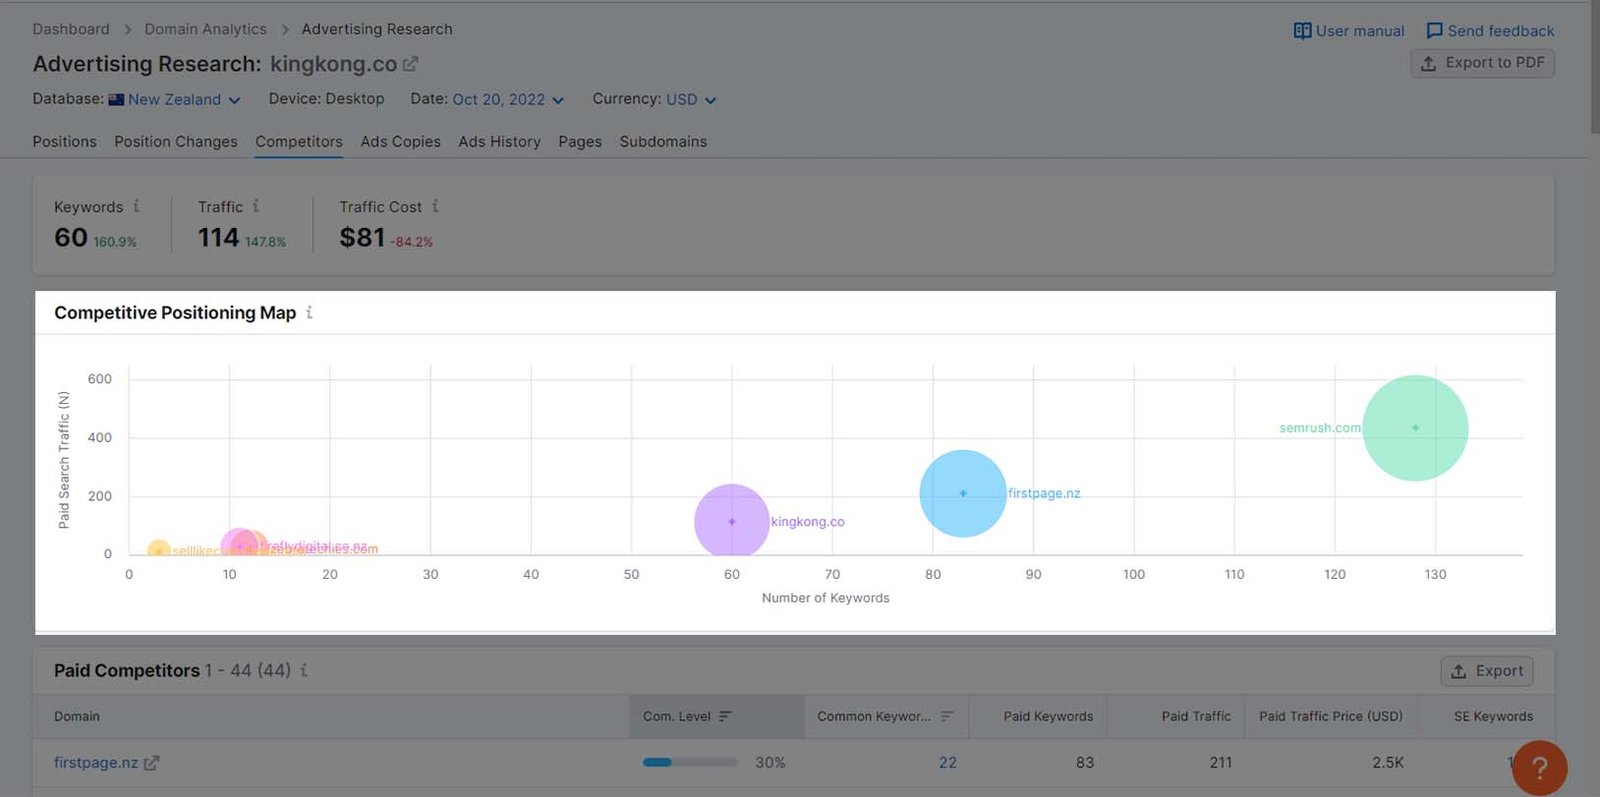Viewport: 1600px width, 797px height.
Task: Go to Dashboard breadcrumb
Action: [71, 29]
